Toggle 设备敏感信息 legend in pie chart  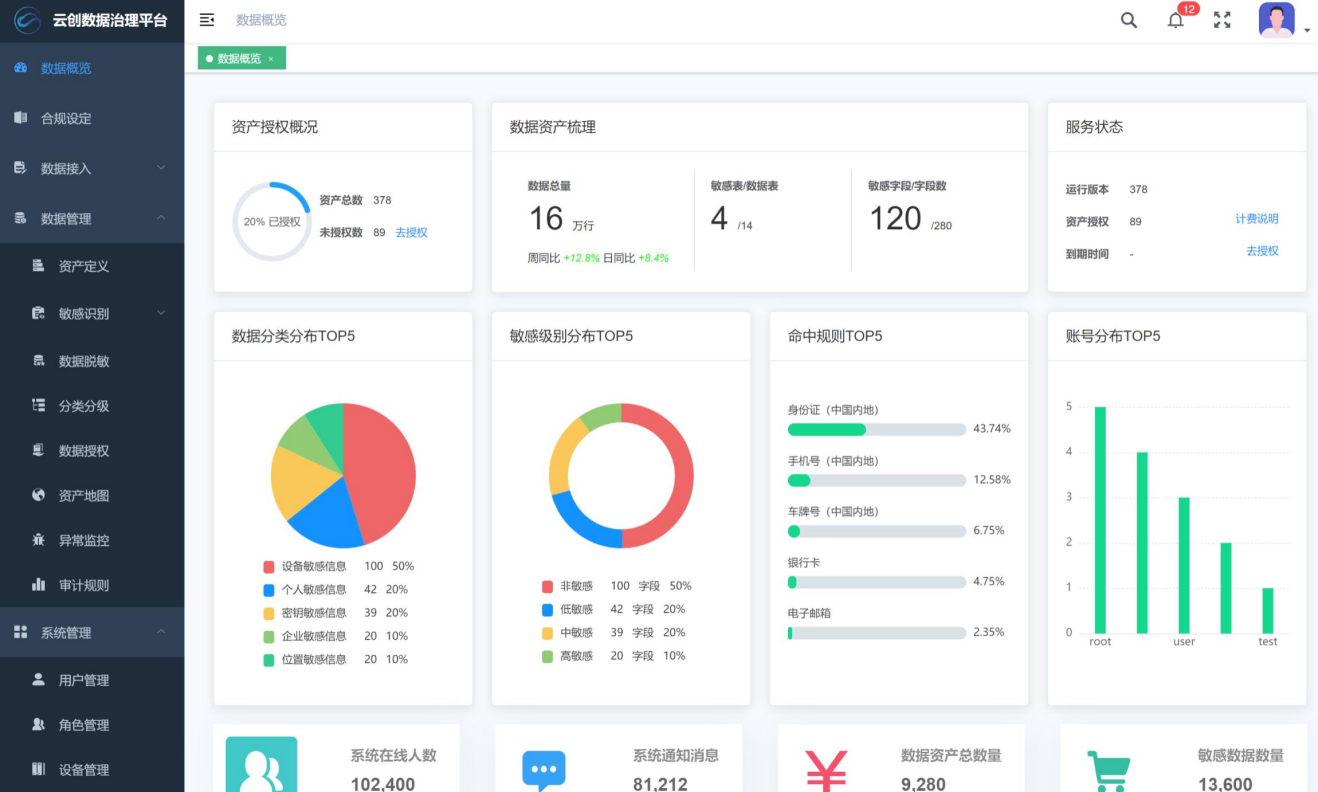point(338,566)
